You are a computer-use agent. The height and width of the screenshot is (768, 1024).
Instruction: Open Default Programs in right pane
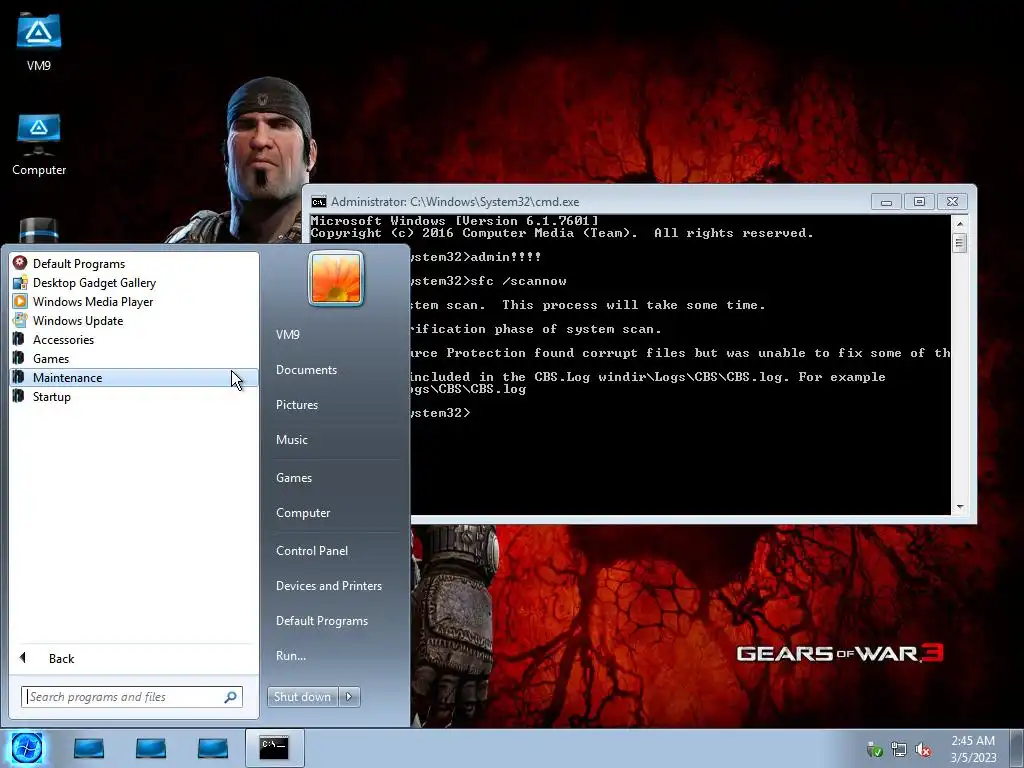point(322,621)
